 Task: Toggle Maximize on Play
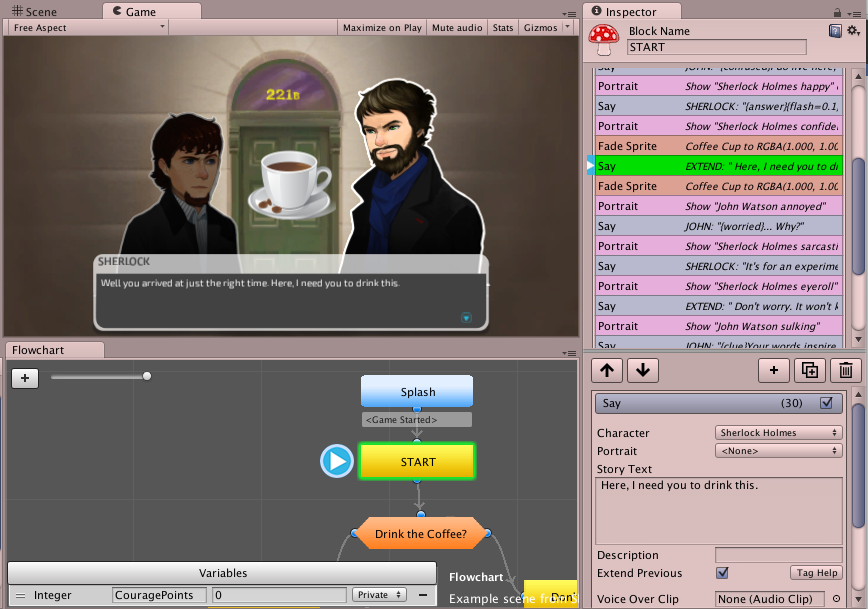[382, 28]
